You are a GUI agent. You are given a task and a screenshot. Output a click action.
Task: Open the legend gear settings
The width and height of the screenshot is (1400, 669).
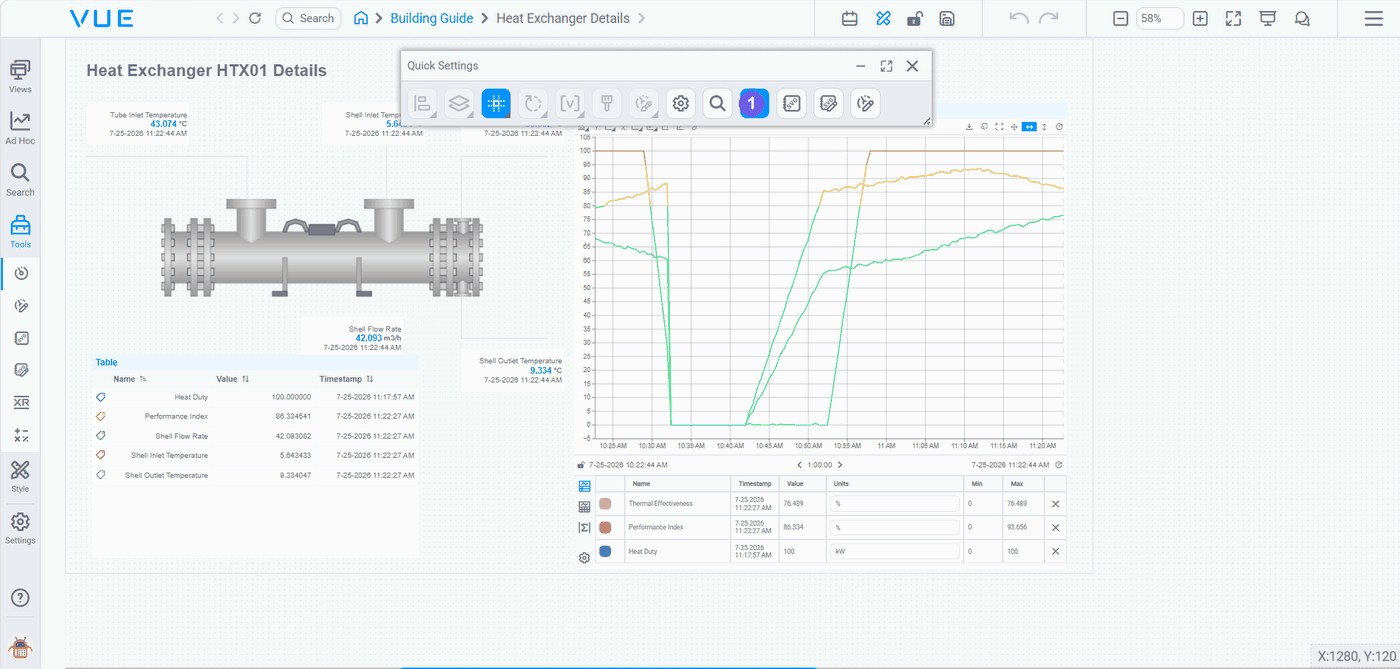tap(585, 557)
